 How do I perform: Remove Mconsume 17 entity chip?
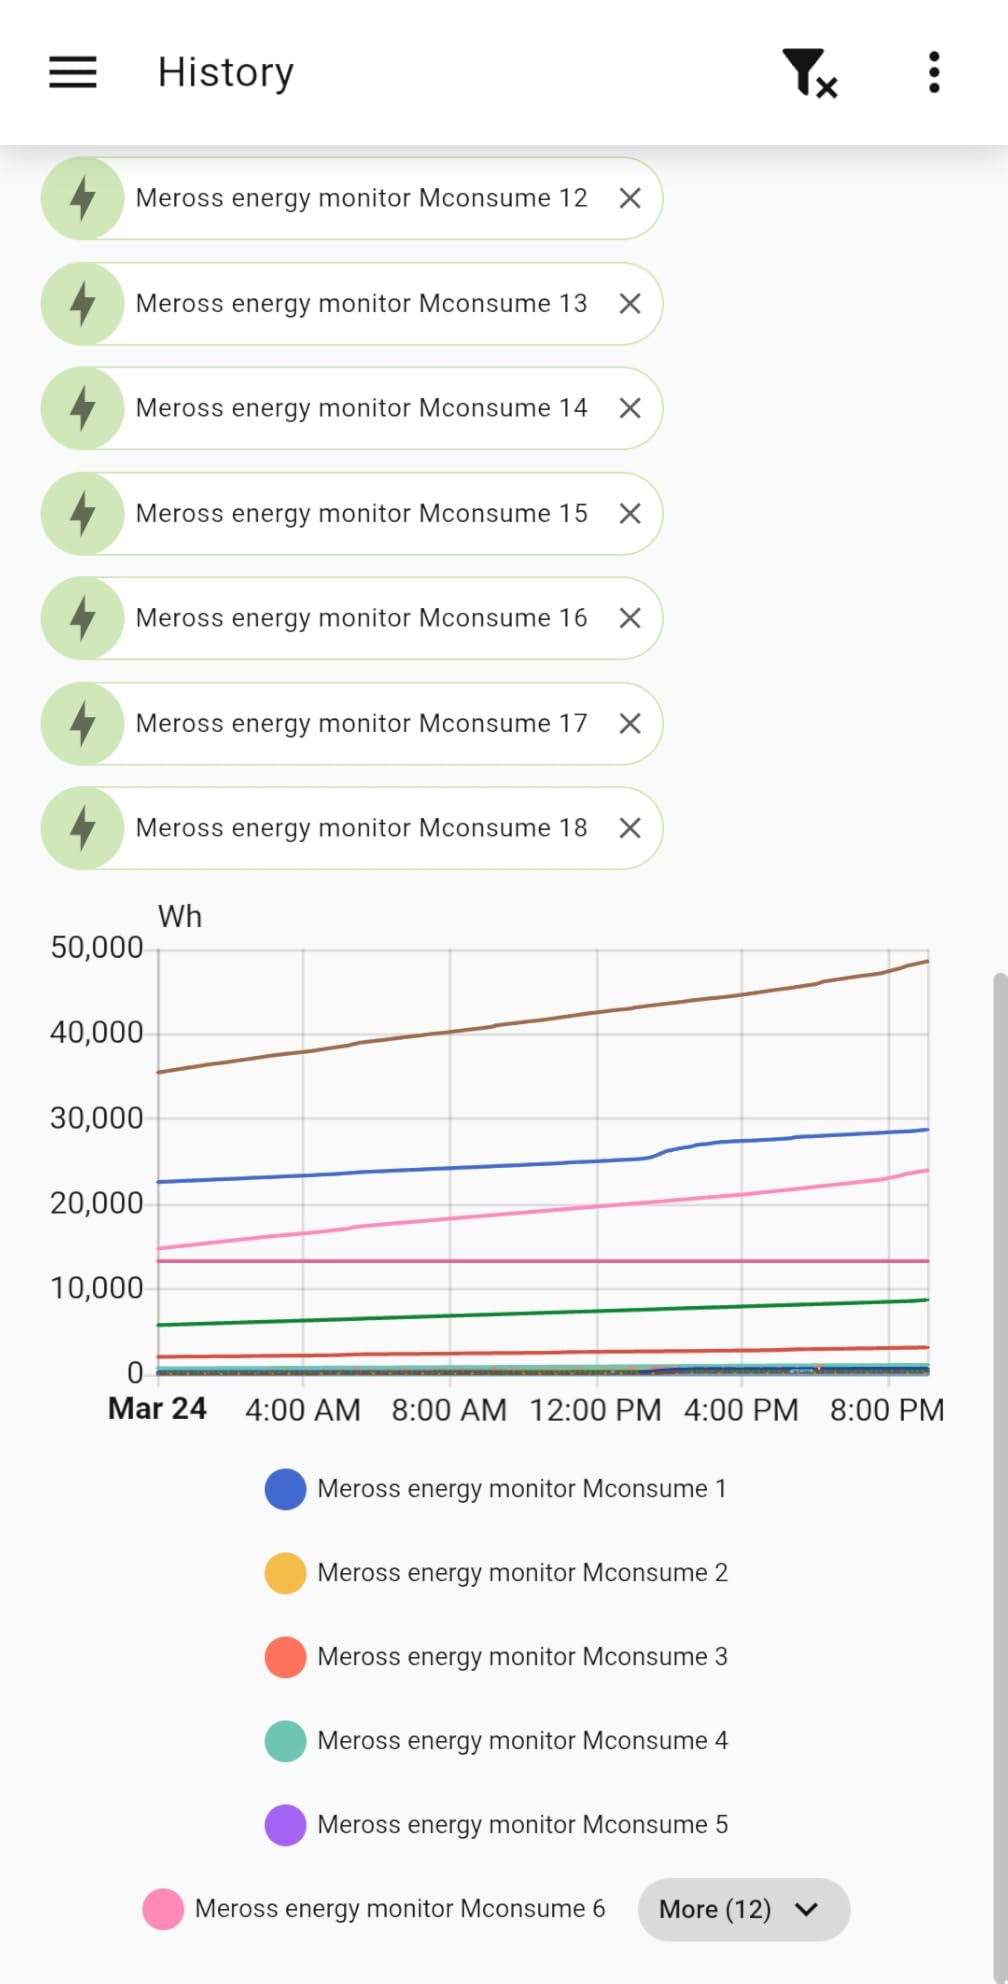pos(630,723)
